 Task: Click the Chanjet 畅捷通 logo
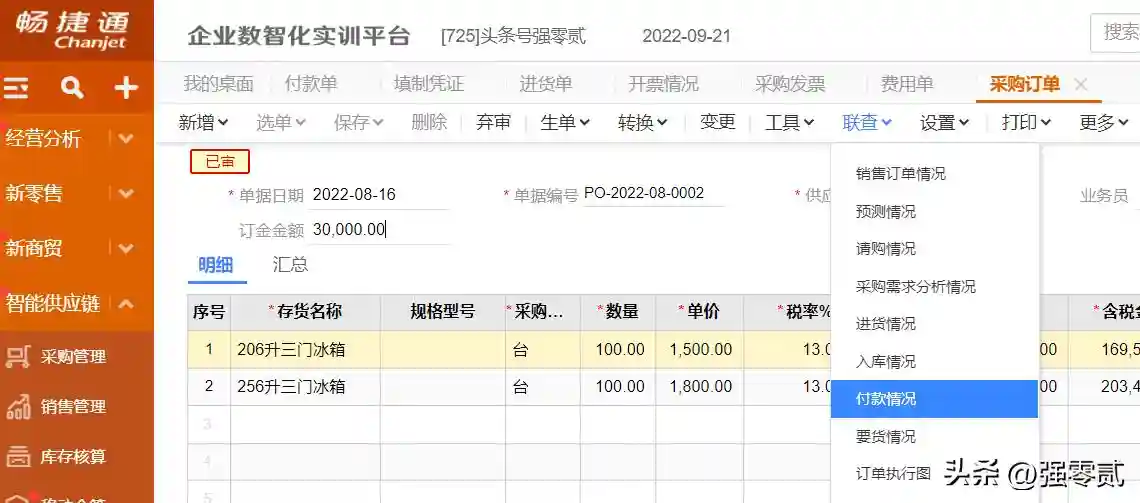(76, 30)
